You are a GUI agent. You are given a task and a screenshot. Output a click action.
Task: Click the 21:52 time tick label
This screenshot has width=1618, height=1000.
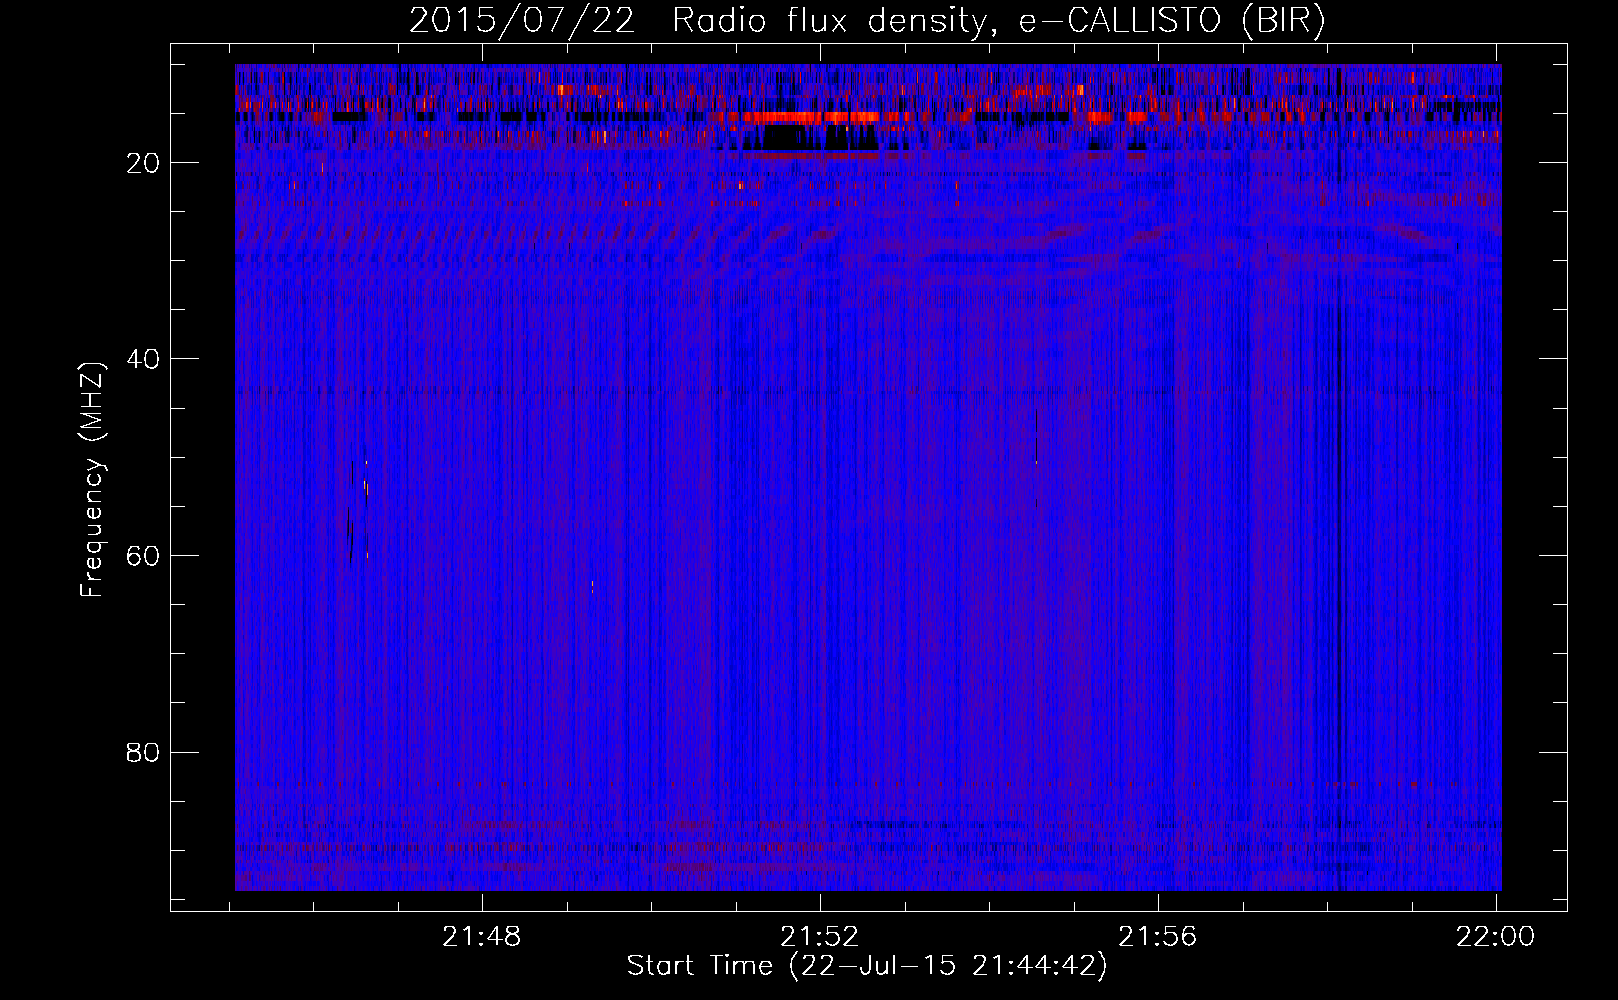(820, 937)
